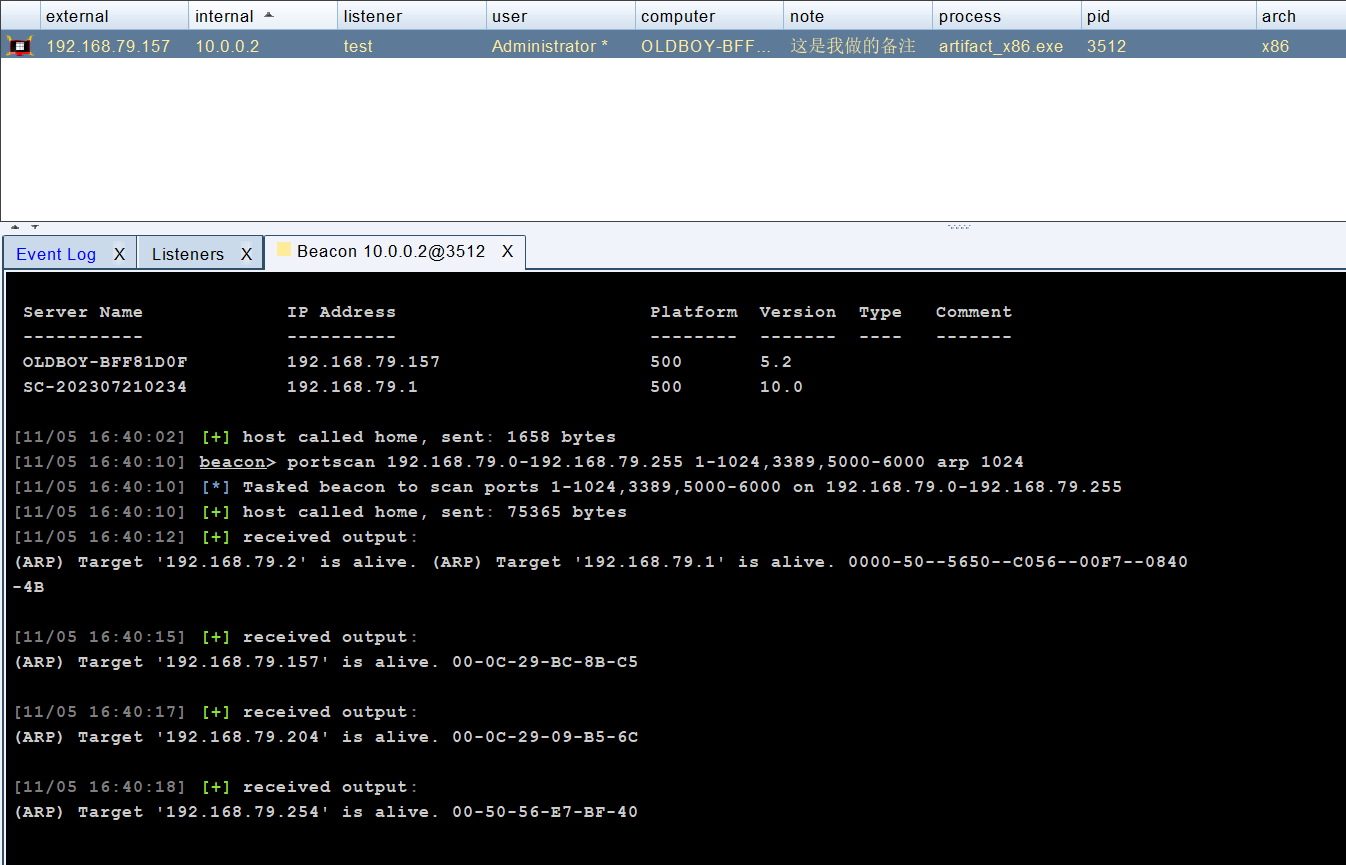
Task: Click the arch column header
Action: 1301,16
